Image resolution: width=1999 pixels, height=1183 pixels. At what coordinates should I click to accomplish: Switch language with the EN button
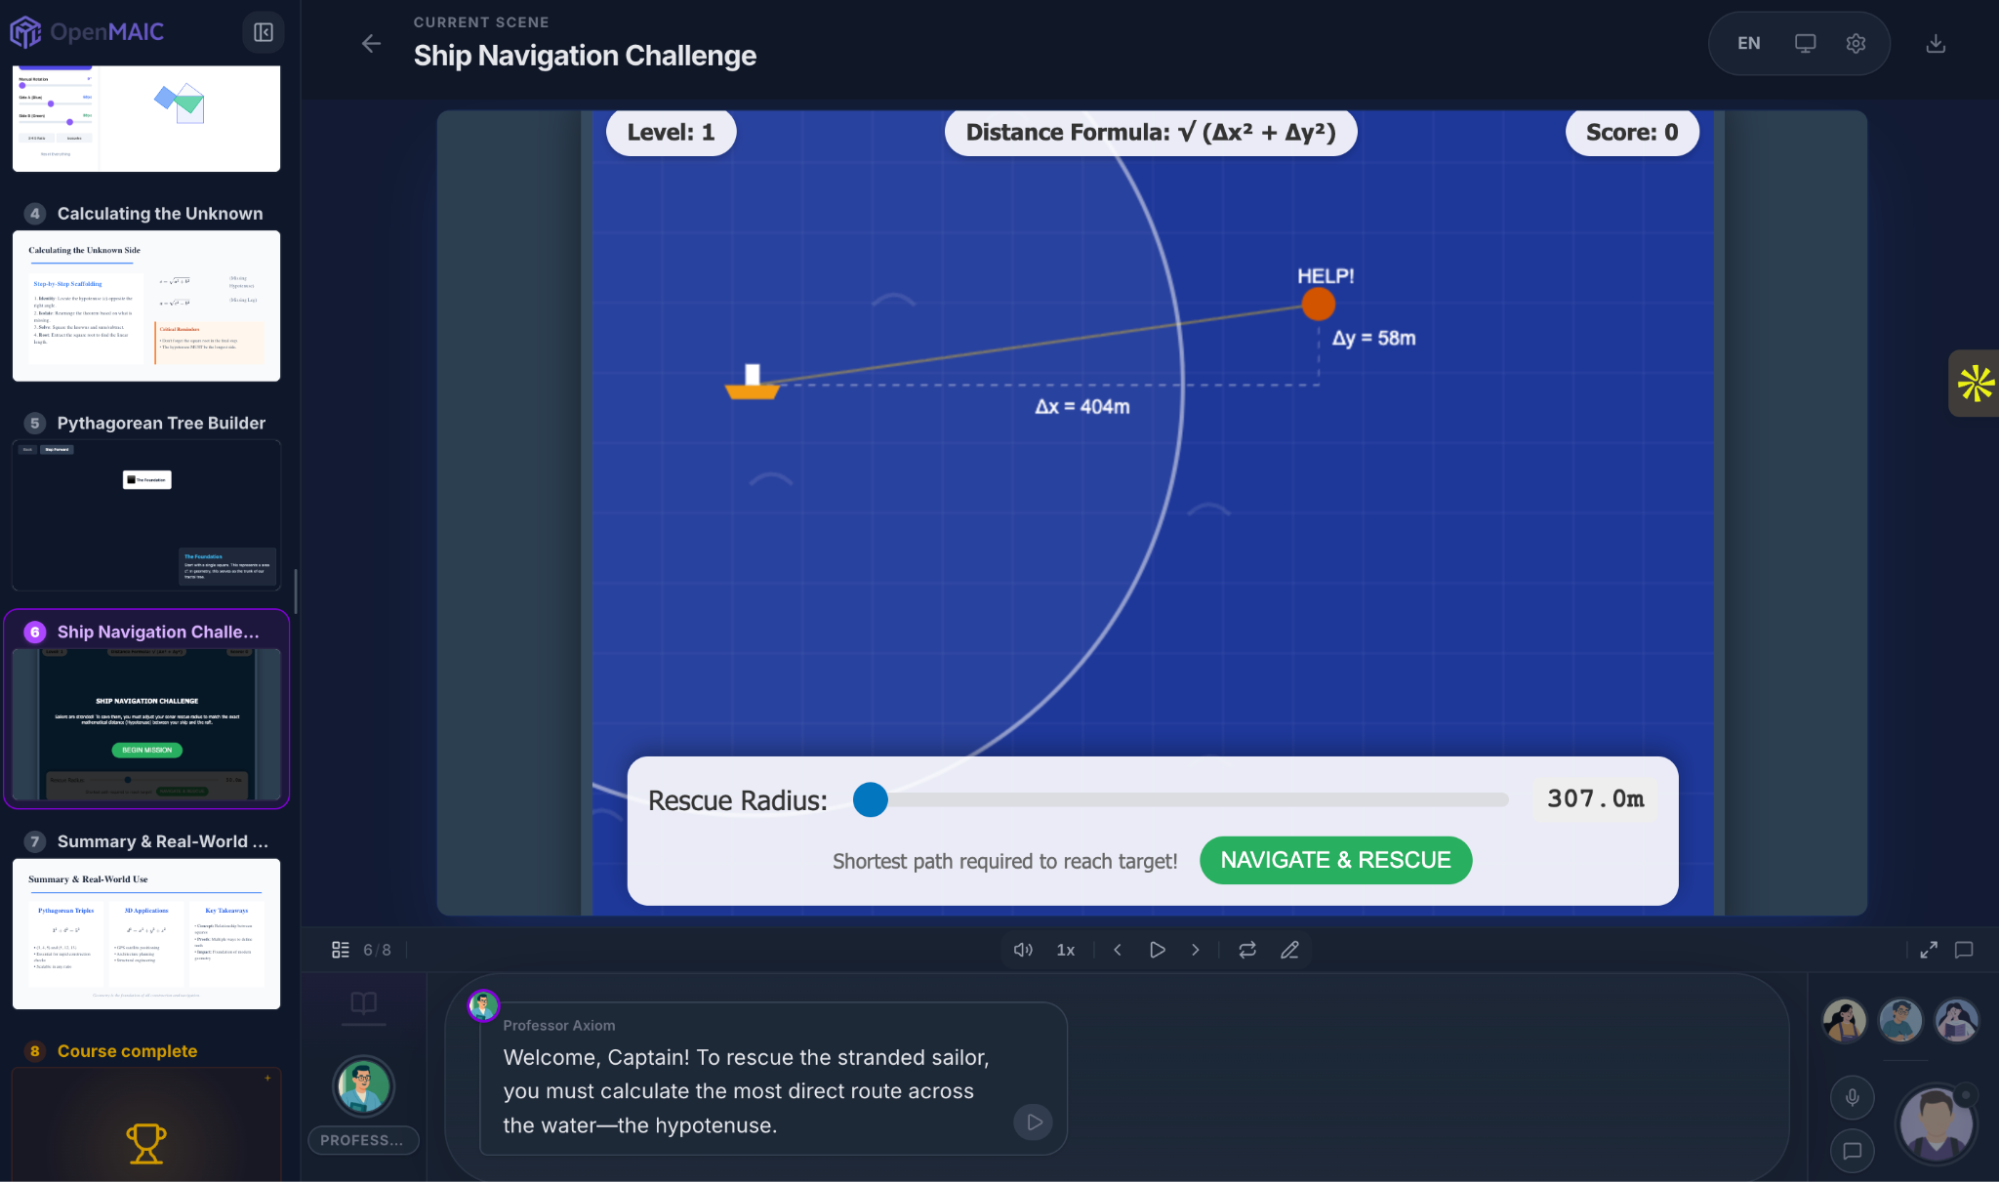click(x=1748, y=43)
